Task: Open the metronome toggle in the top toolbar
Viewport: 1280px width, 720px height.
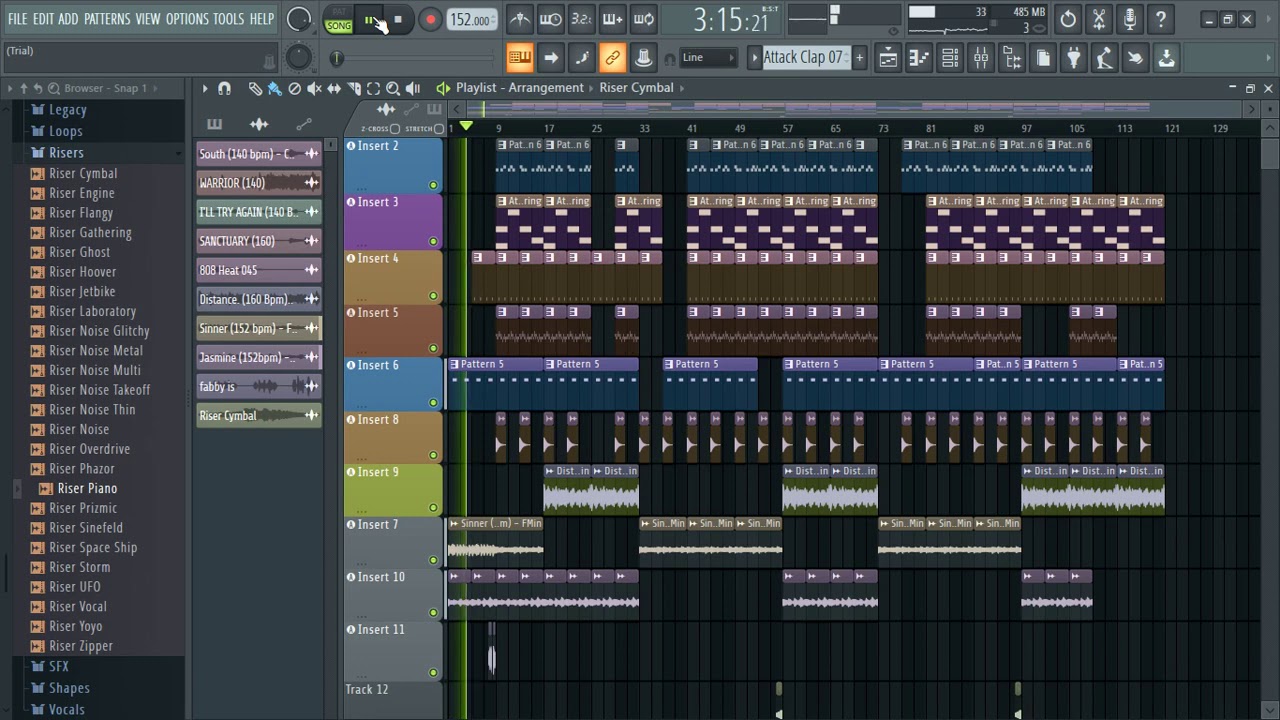Action: pos(520,19)
